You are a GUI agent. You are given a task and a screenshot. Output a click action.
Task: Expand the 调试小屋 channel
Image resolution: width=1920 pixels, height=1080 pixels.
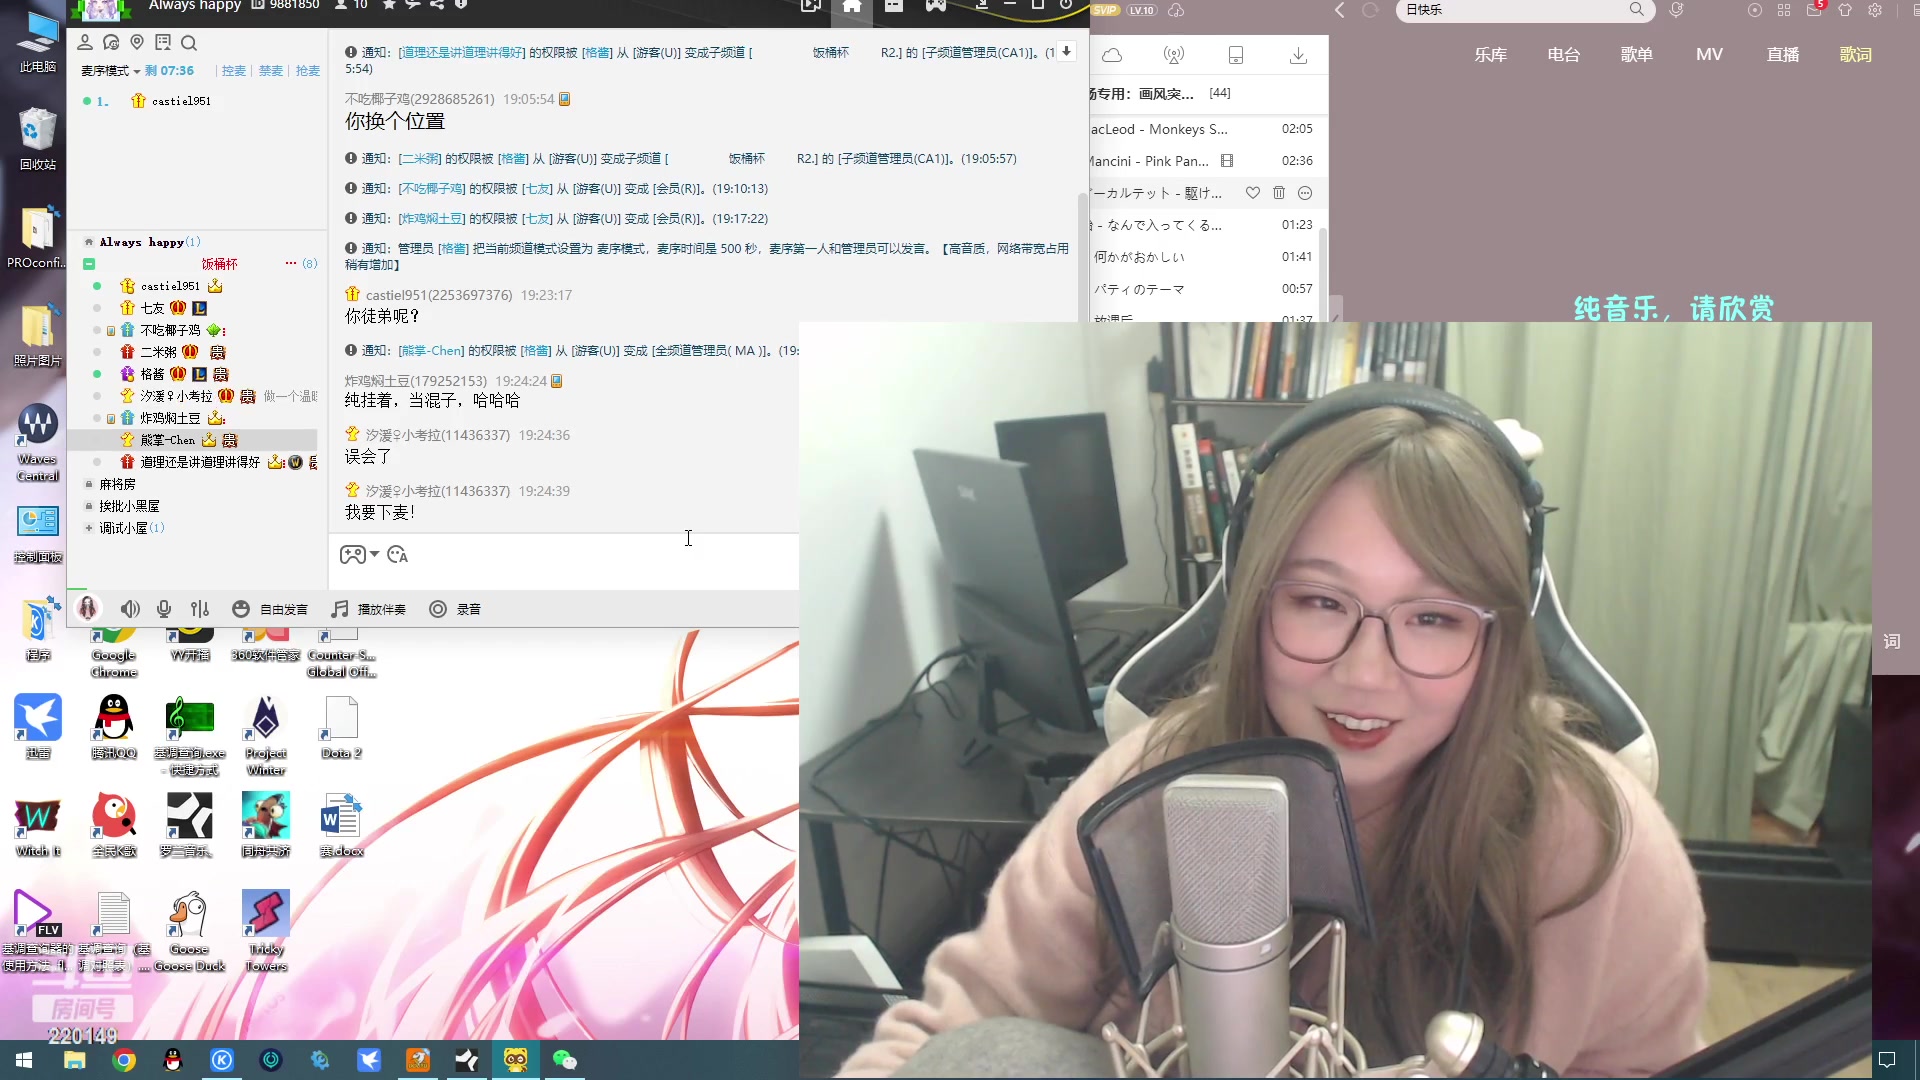click(x=89, y=528)
